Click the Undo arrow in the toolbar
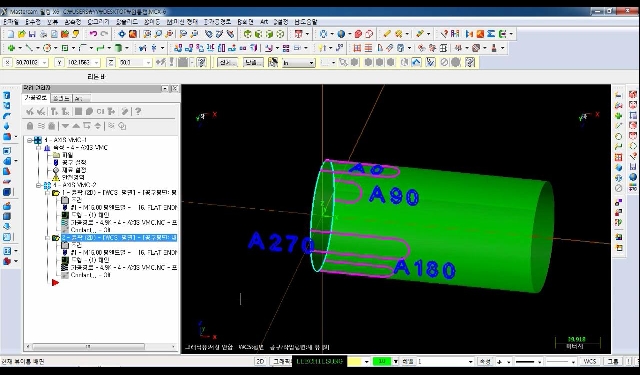Image resolution: width=640 pixels, height=375 pixels. click(x=93, y=34)
